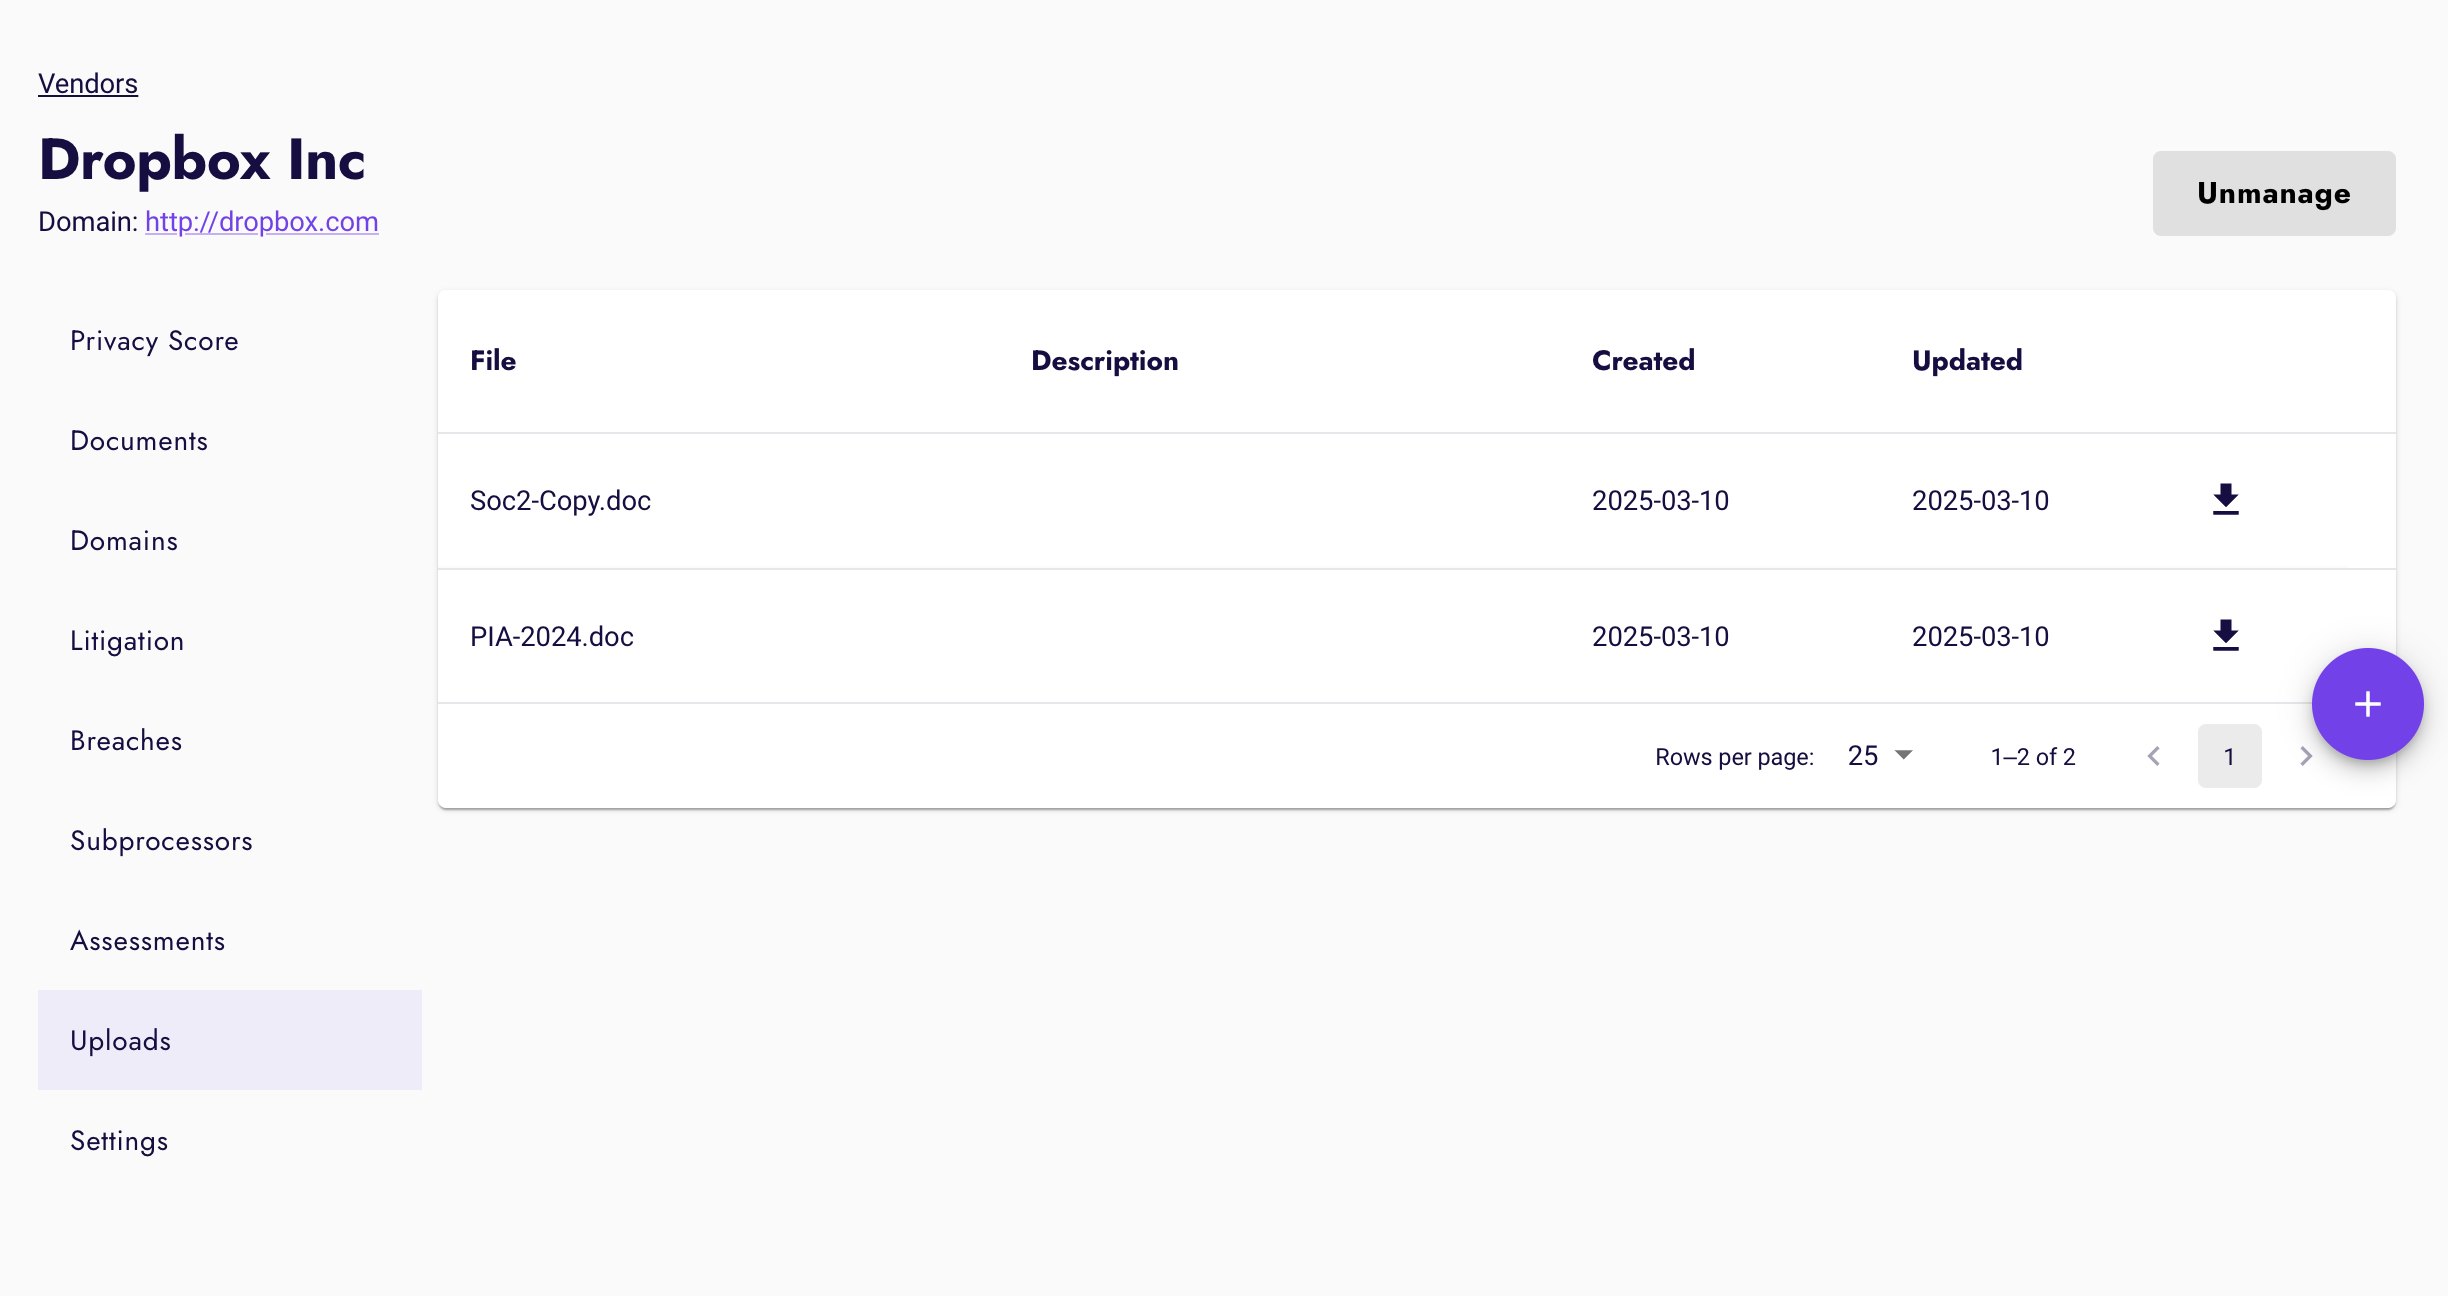Switch to the Domains section

[x=230, y=540]
